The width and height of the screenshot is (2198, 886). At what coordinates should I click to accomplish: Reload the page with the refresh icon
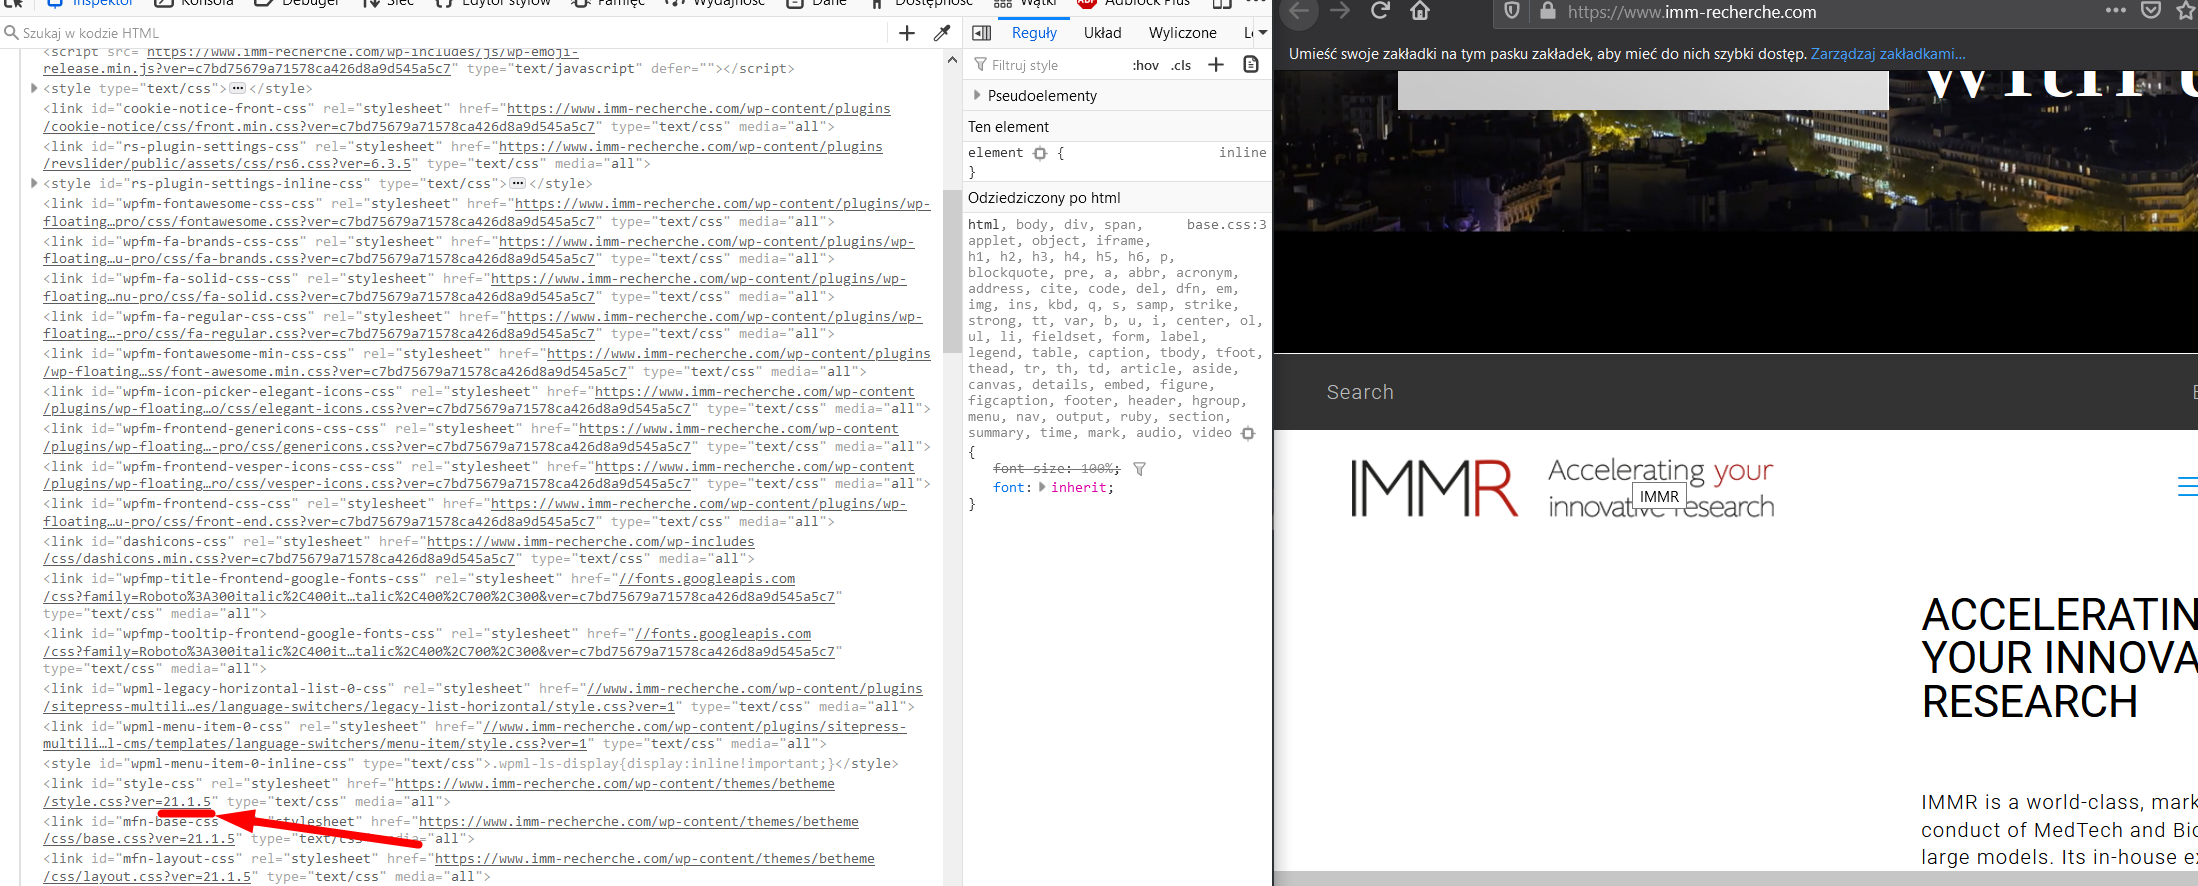(x=1380, y=11)
